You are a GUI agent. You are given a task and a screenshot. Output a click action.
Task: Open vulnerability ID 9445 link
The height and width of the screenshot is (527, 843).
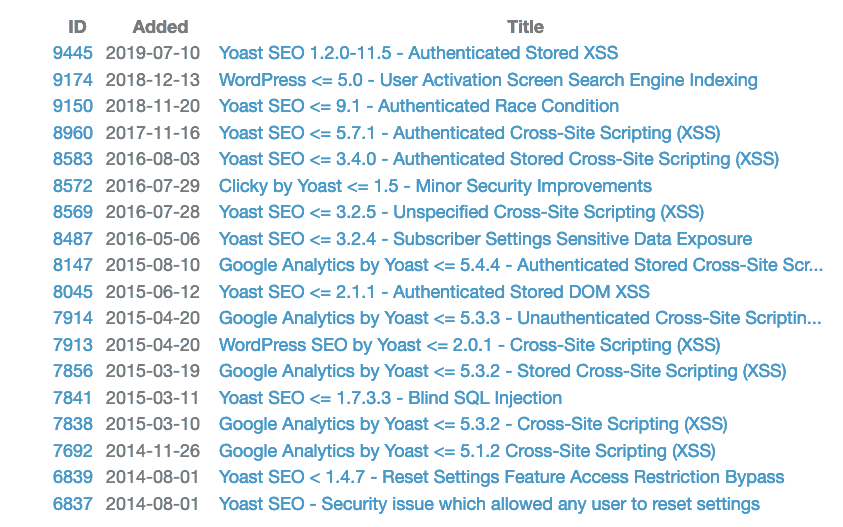(x=73, y=53)
